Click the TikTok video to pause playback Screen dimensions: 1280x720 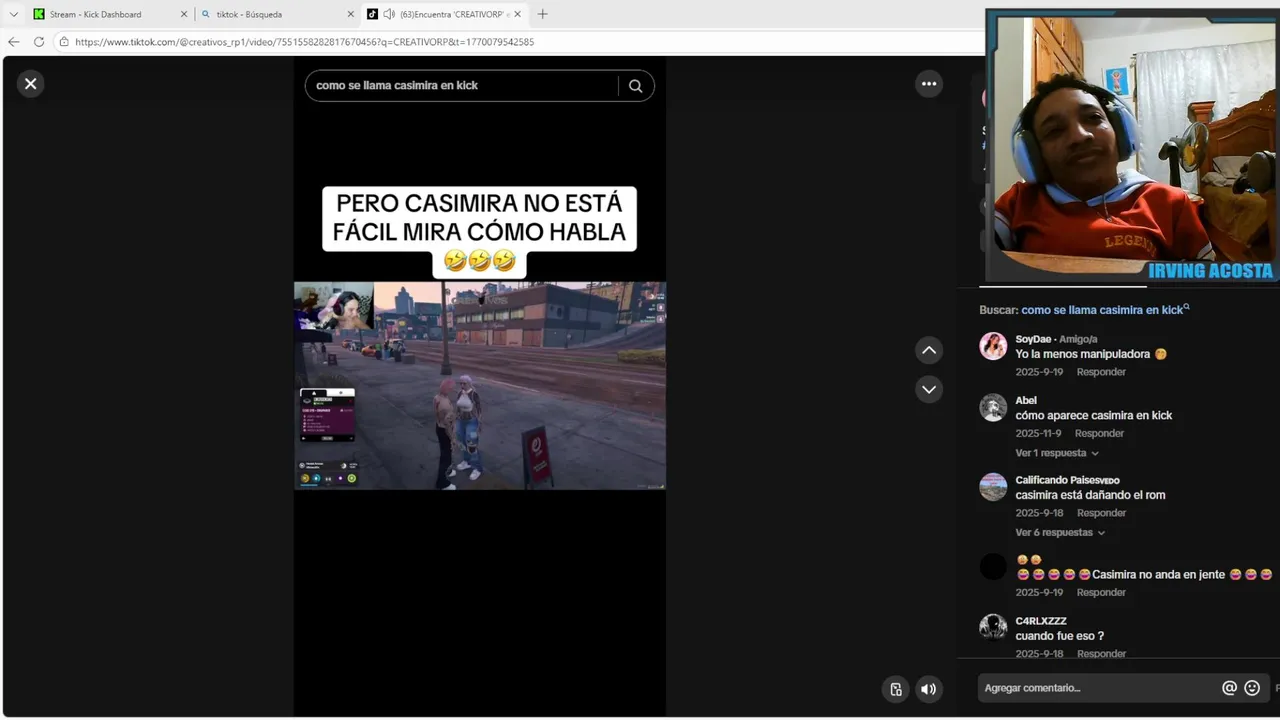pyautogui.click(x=480, y=385)
